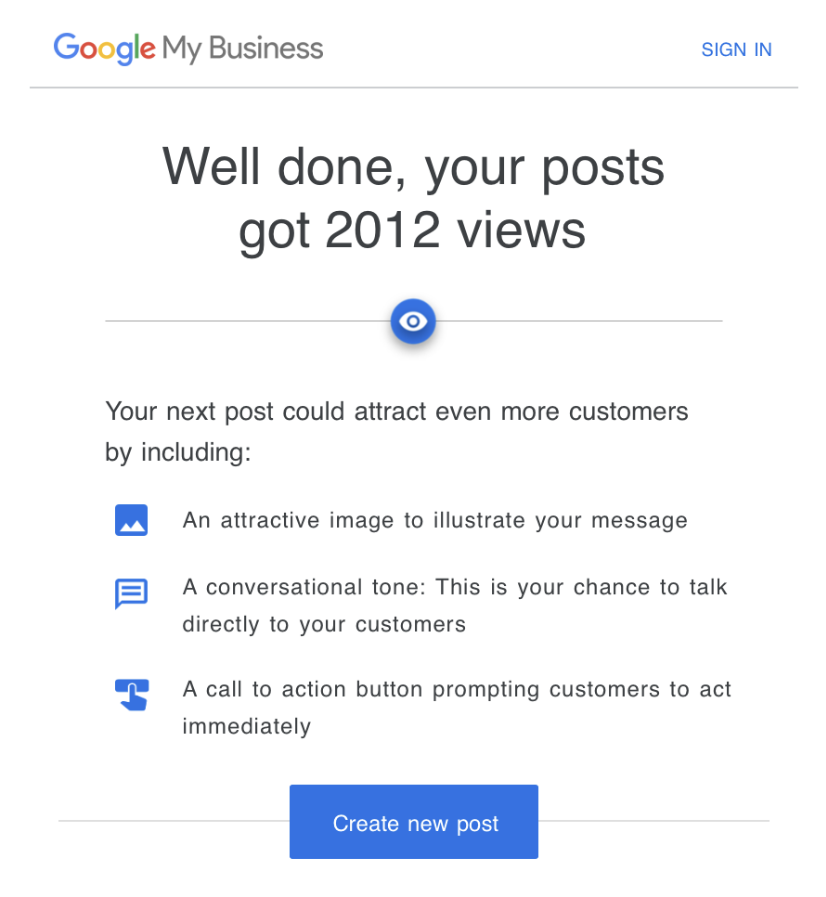The height and width of the screenshot is (897, 826).
Task: Click the multicolored Google wordmark
Action: 104,47
